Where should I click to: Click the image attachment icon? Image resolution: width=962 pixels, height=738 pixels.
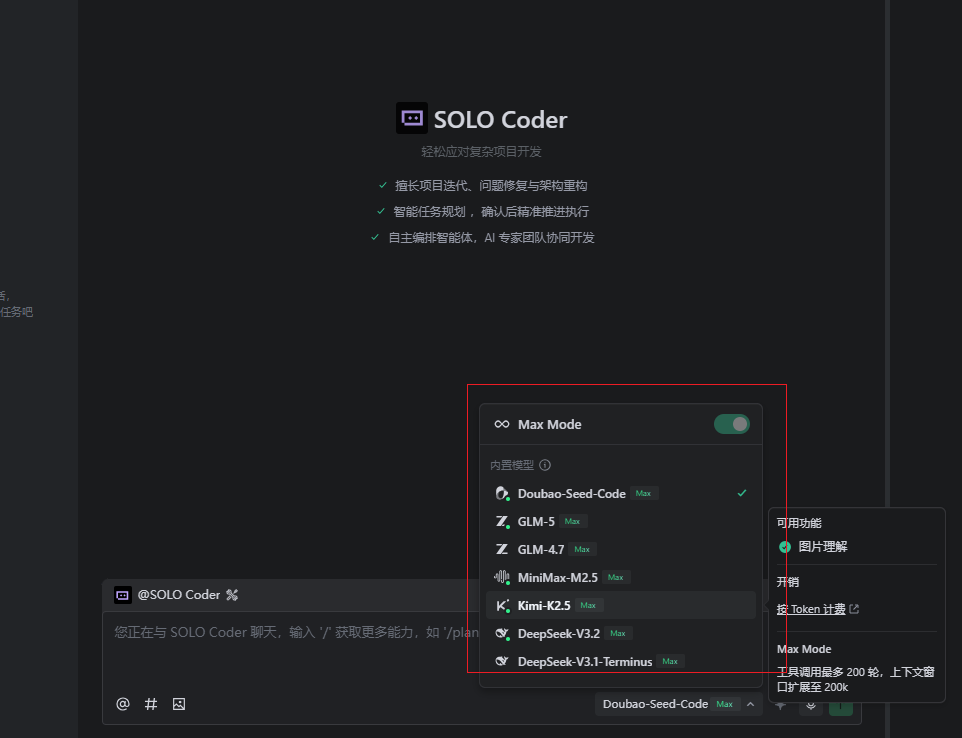tap(179, 704)
